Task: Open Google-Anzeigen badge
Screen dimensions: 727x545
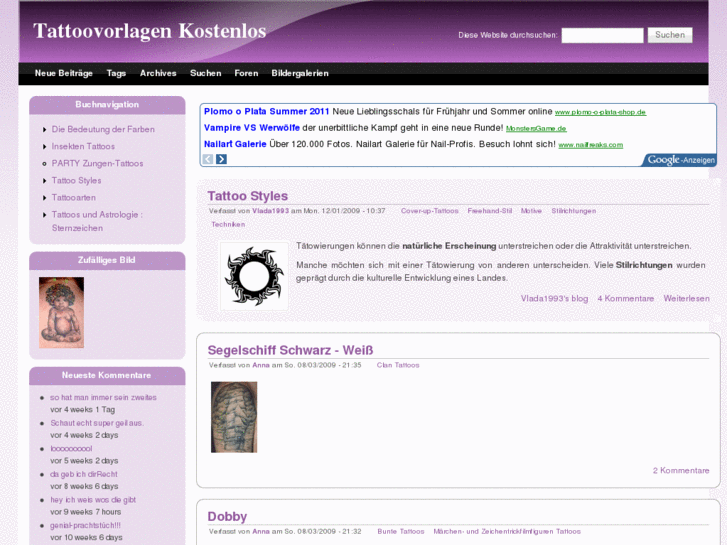Action: click(x=680, y=160)
